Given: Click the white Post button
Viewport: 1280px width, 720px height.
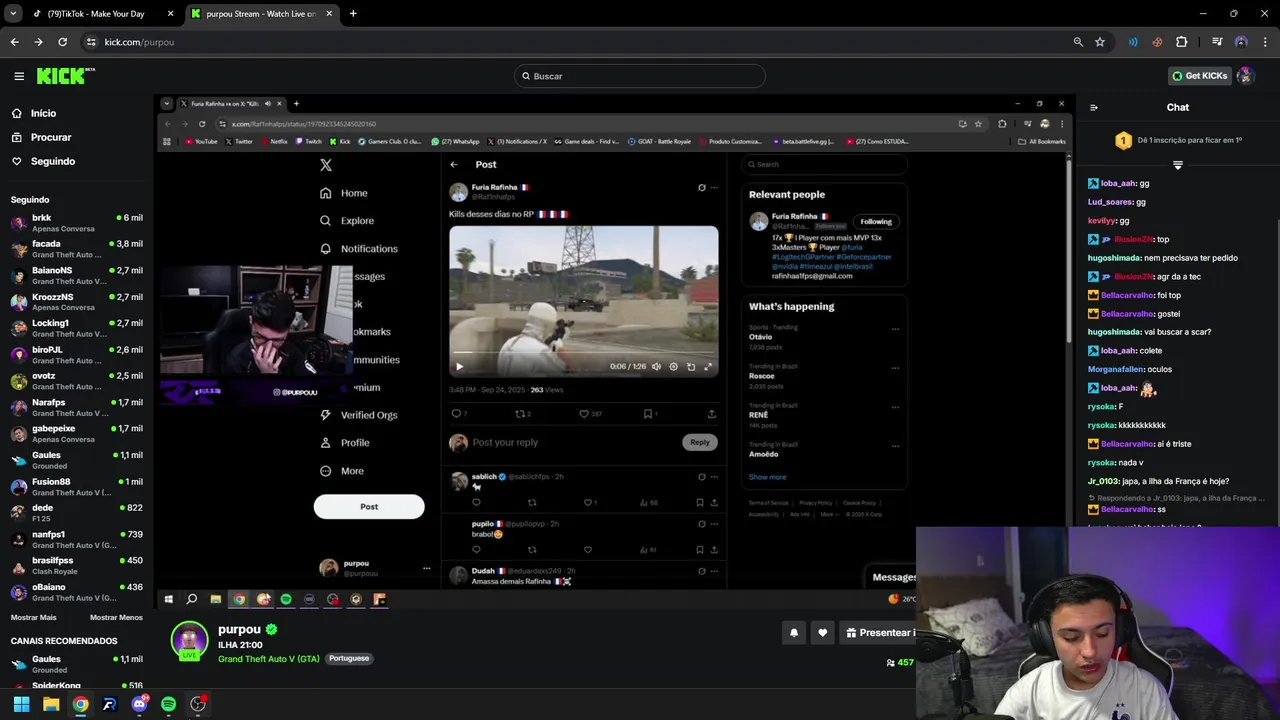Looking at the screenshot, I should coord(369,507).
